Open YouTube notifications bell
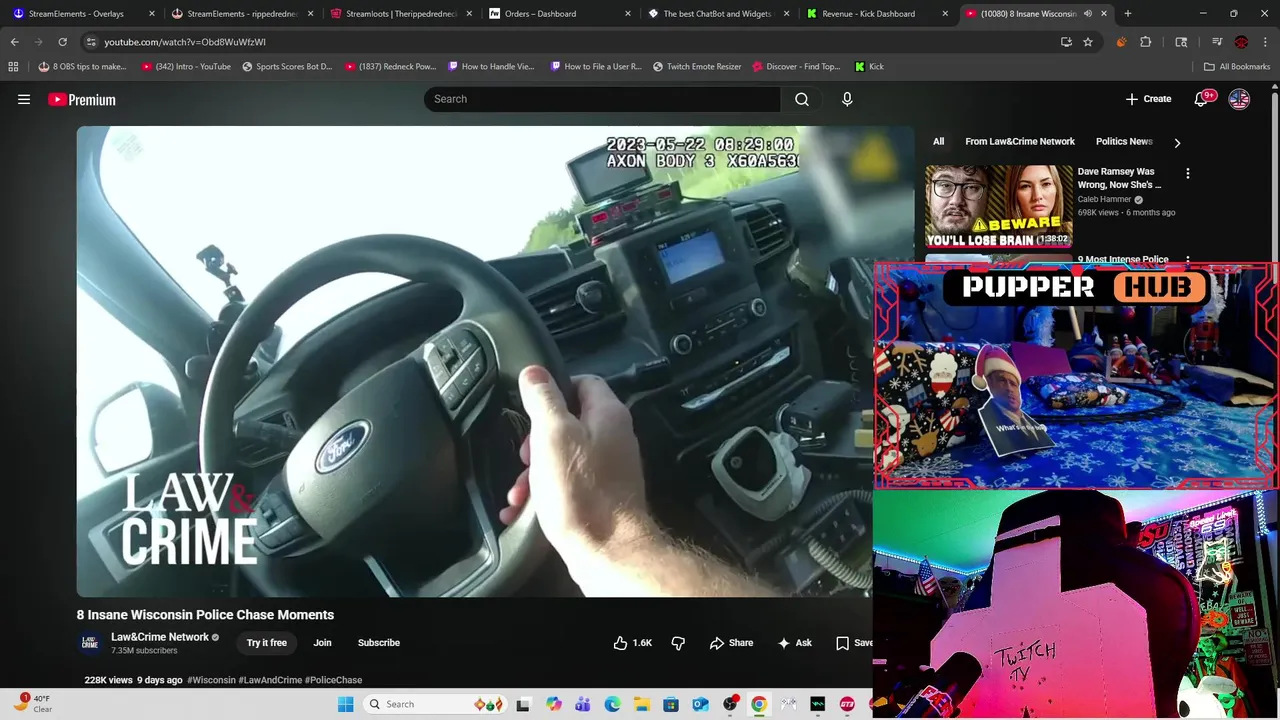 (1202, 99)
